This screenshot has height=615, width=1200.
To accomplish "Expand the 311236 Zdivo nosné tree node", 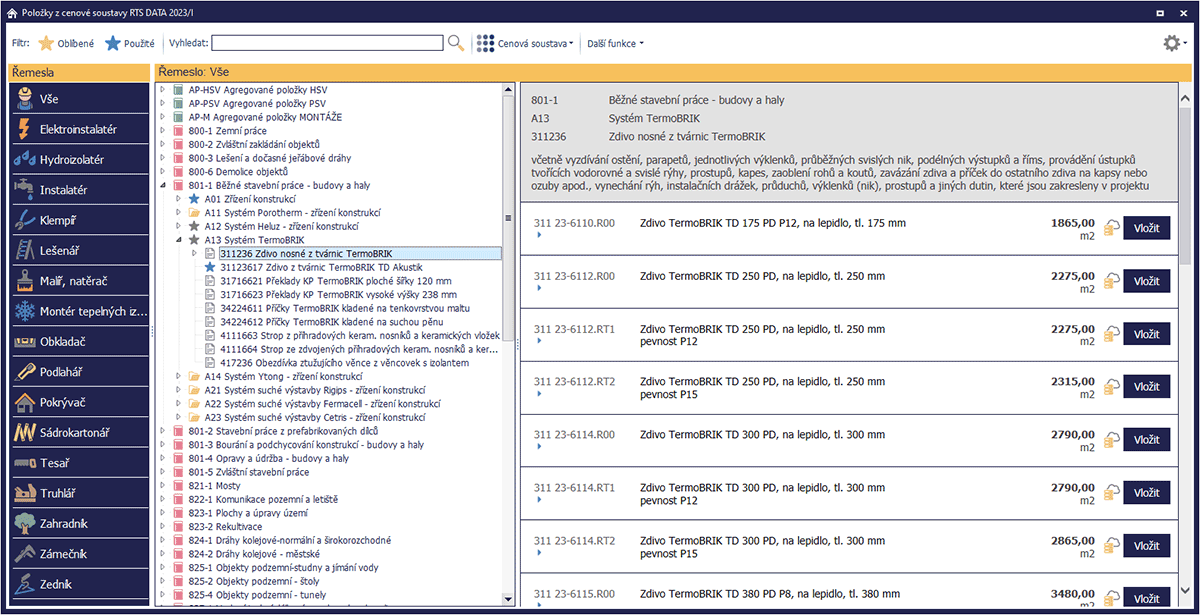I will [195, 254].
